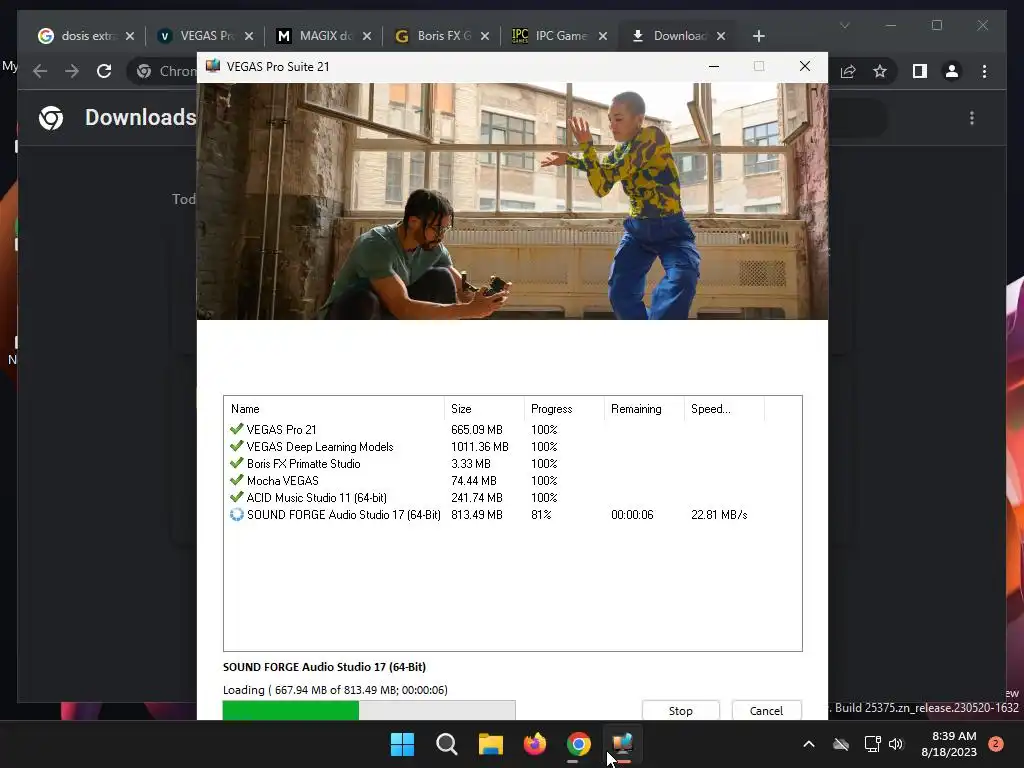The image size is (1024, 768).
Task: Share this page from Chrome toolbar
Action: tap(848, 71)
